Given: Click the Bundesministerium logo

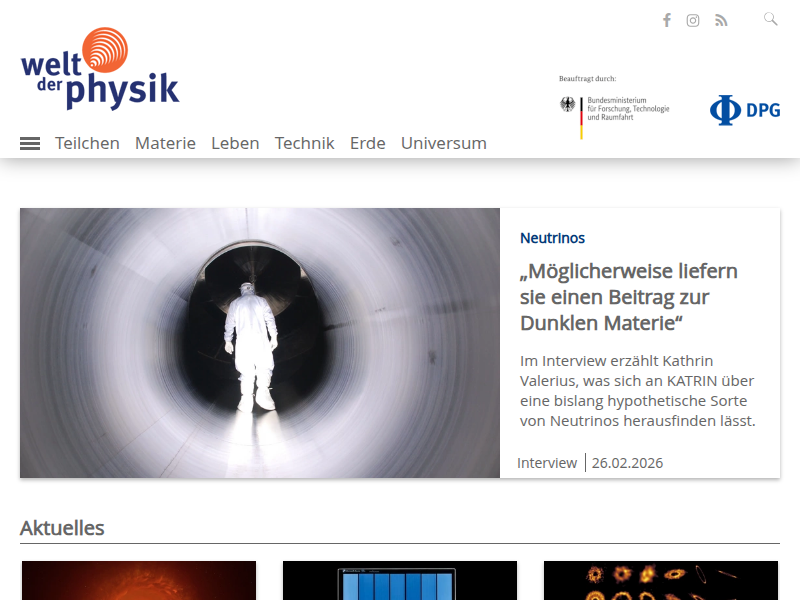Looking at the screenshot, I should coord(614,111).
